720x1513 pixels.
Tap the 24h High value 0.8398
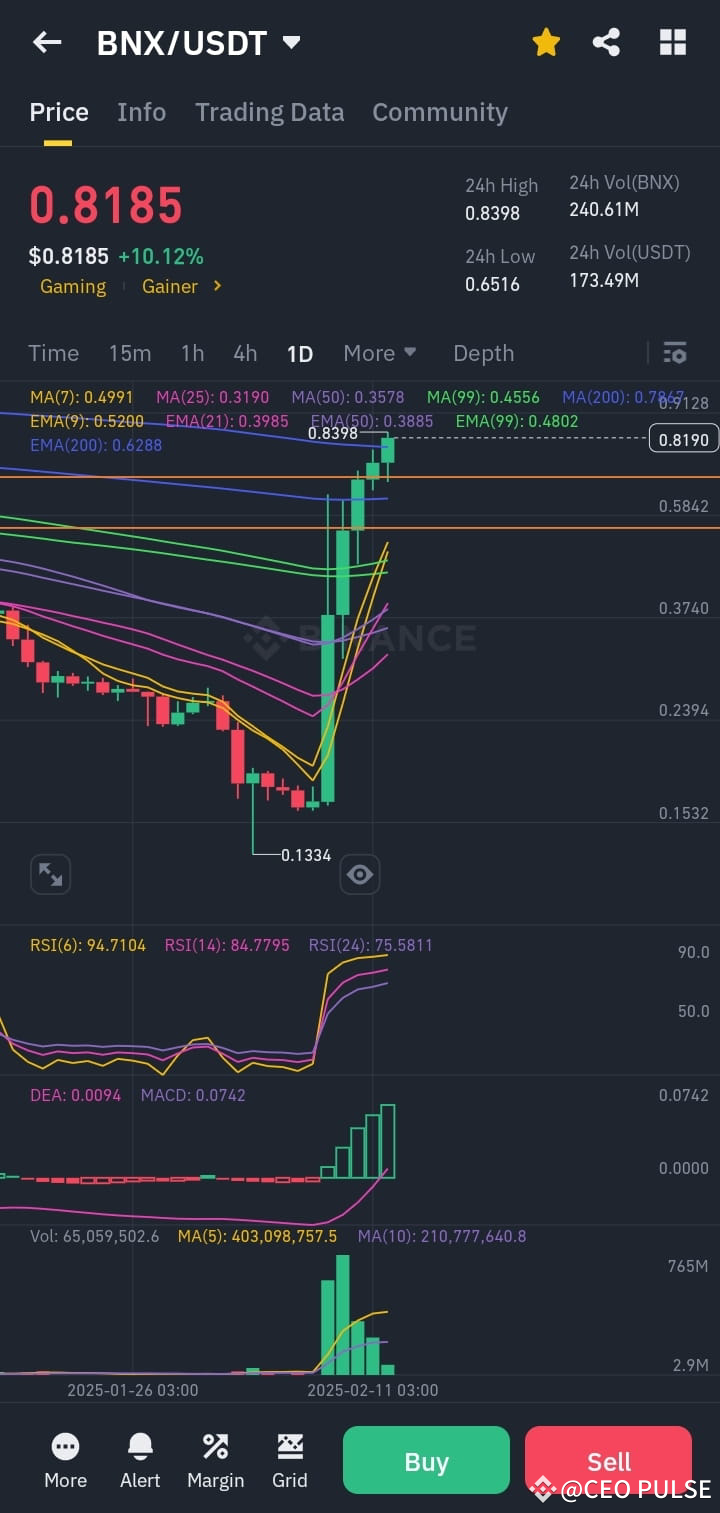(x=492, y=213)
